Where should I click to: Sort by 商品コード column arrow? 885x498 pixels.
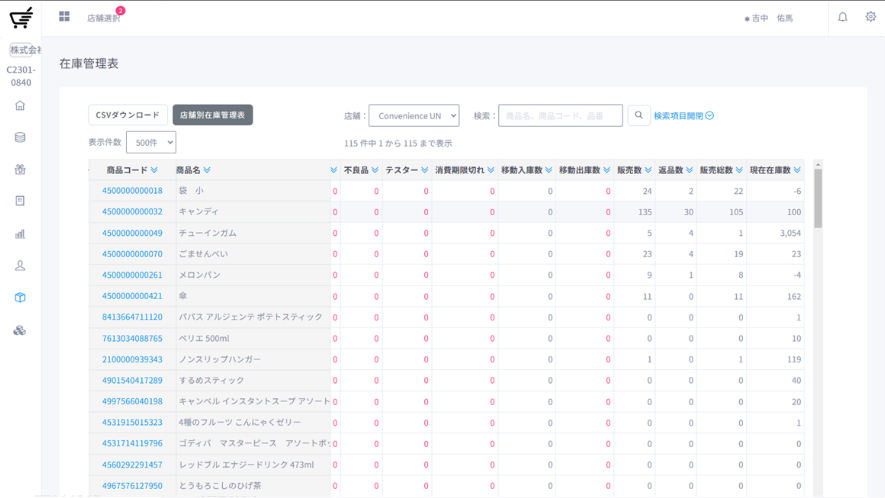154,171
